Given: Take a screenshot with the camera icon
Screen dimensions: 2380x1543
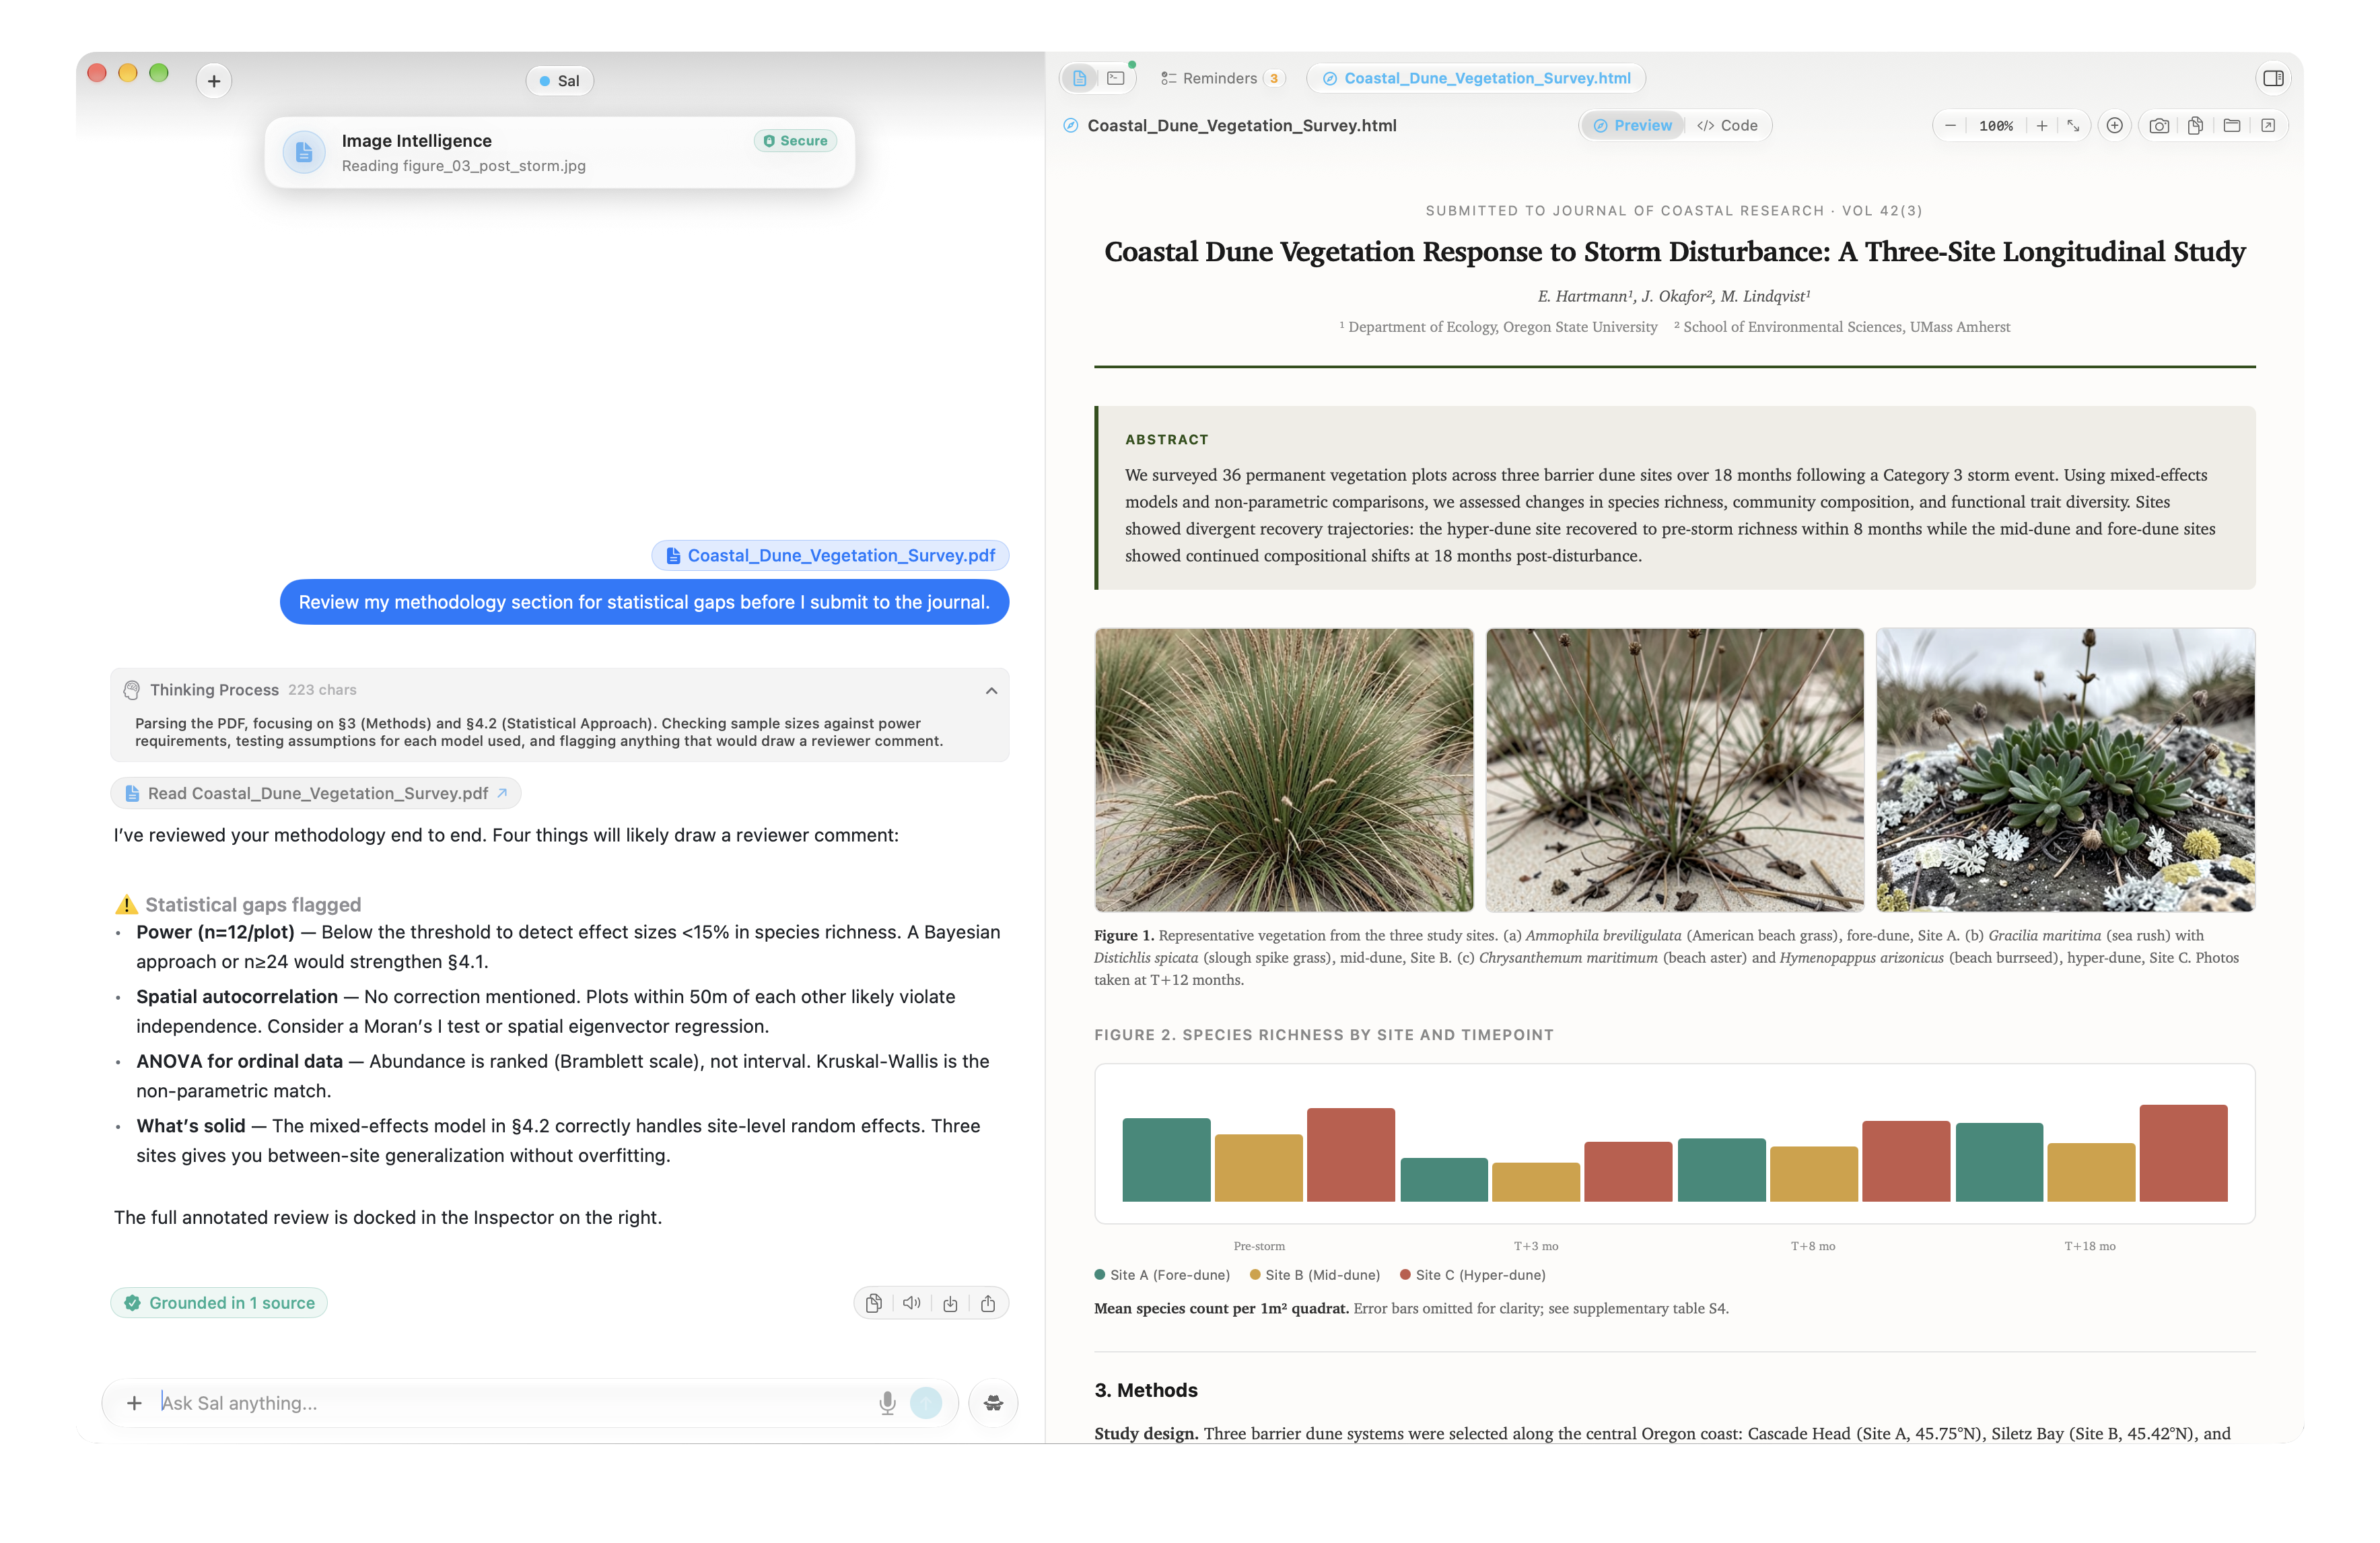Looking at the screenshot, I should 2159,126.
